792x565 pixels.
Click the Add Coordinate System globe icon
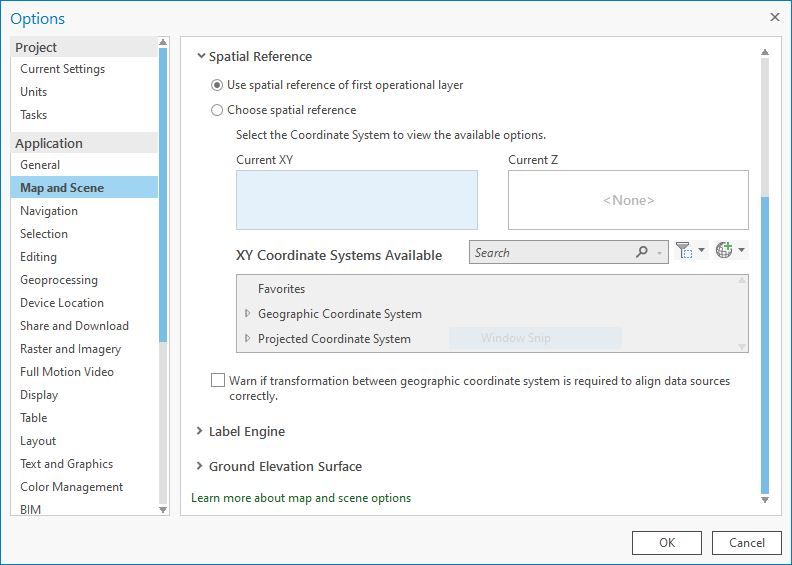coord(724,251)
